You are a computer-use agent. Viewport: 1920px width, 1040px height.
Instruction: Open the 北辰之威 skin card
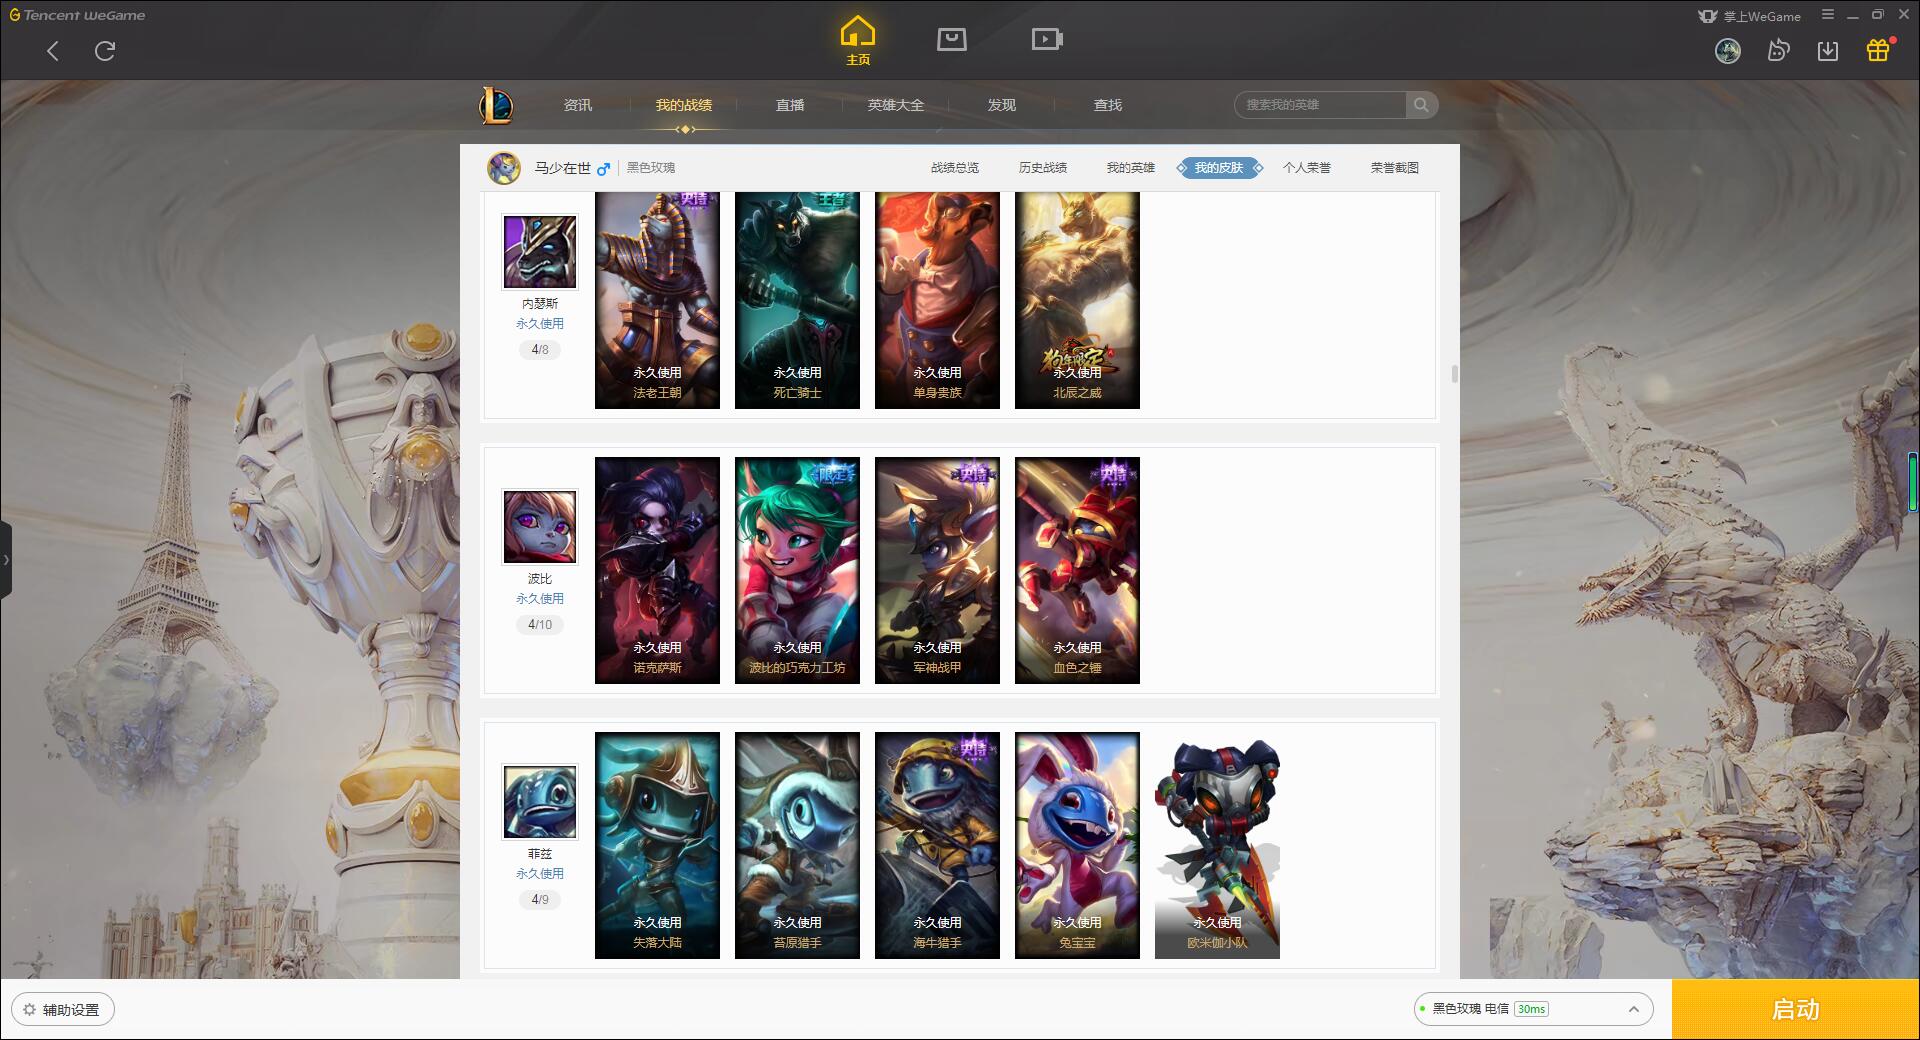[x=1077, y=300]
